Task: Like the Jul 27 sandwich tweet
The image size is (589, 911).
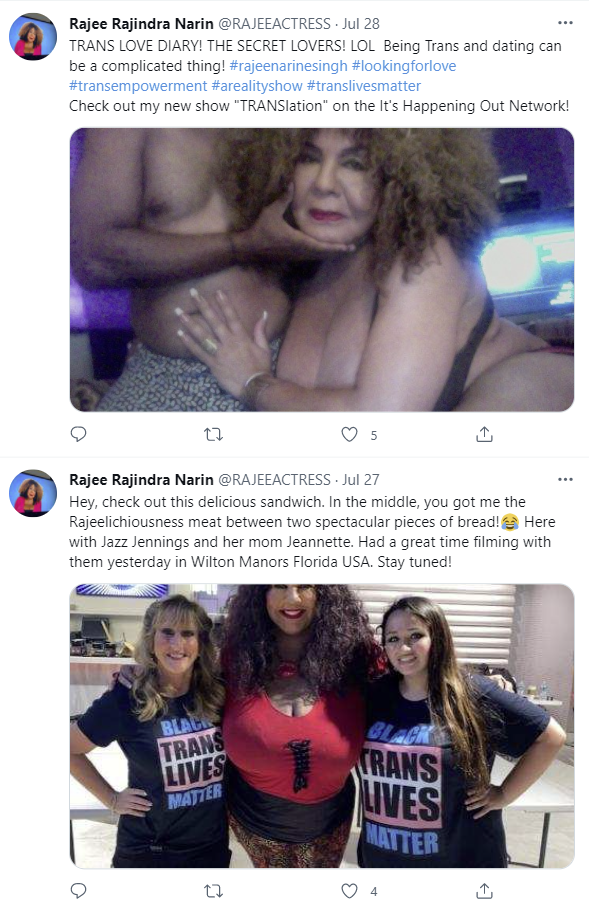Action: click(x=349, y=890)
